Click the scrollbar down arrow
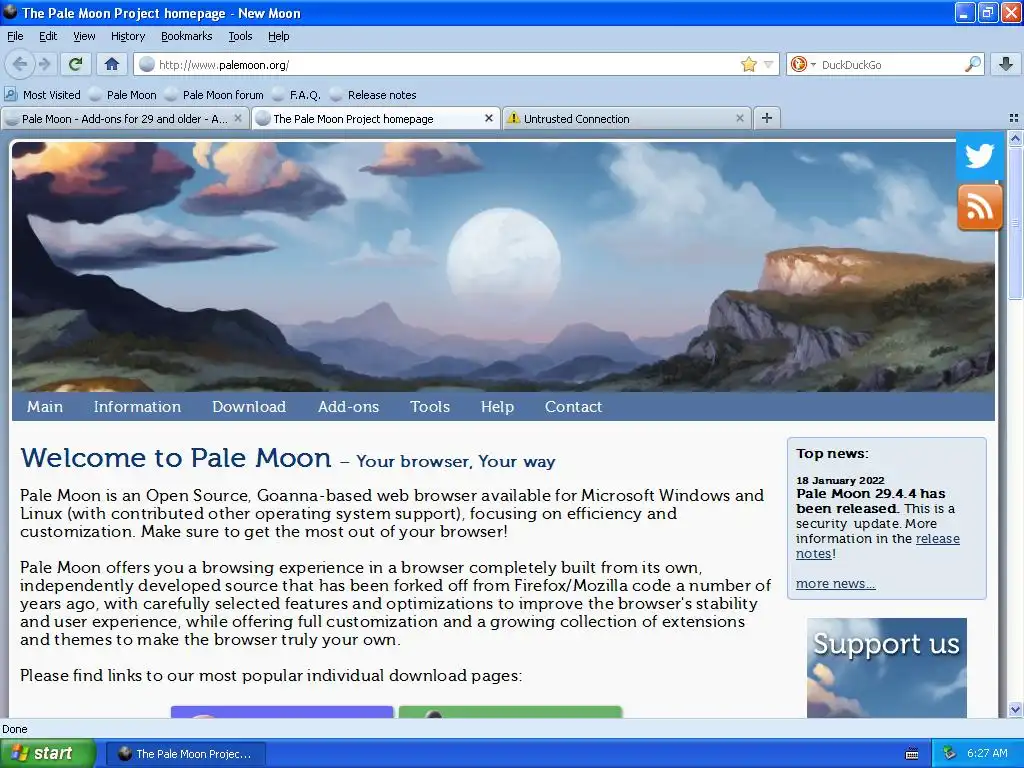The image size is (1024, 768). [x=1015, y=709]
